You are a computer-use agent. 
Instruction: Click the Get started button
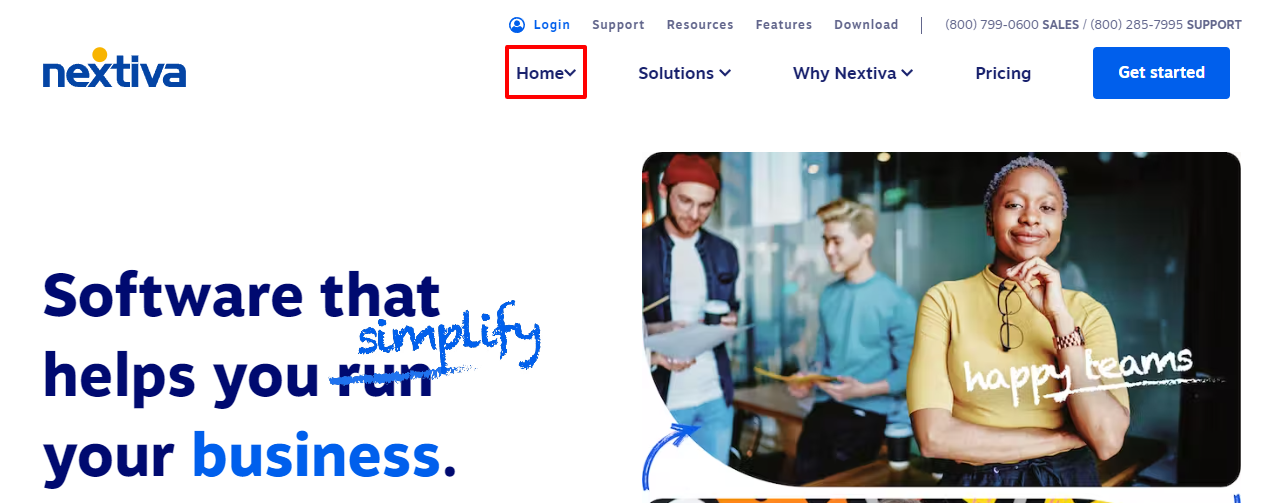[1161, 73]
